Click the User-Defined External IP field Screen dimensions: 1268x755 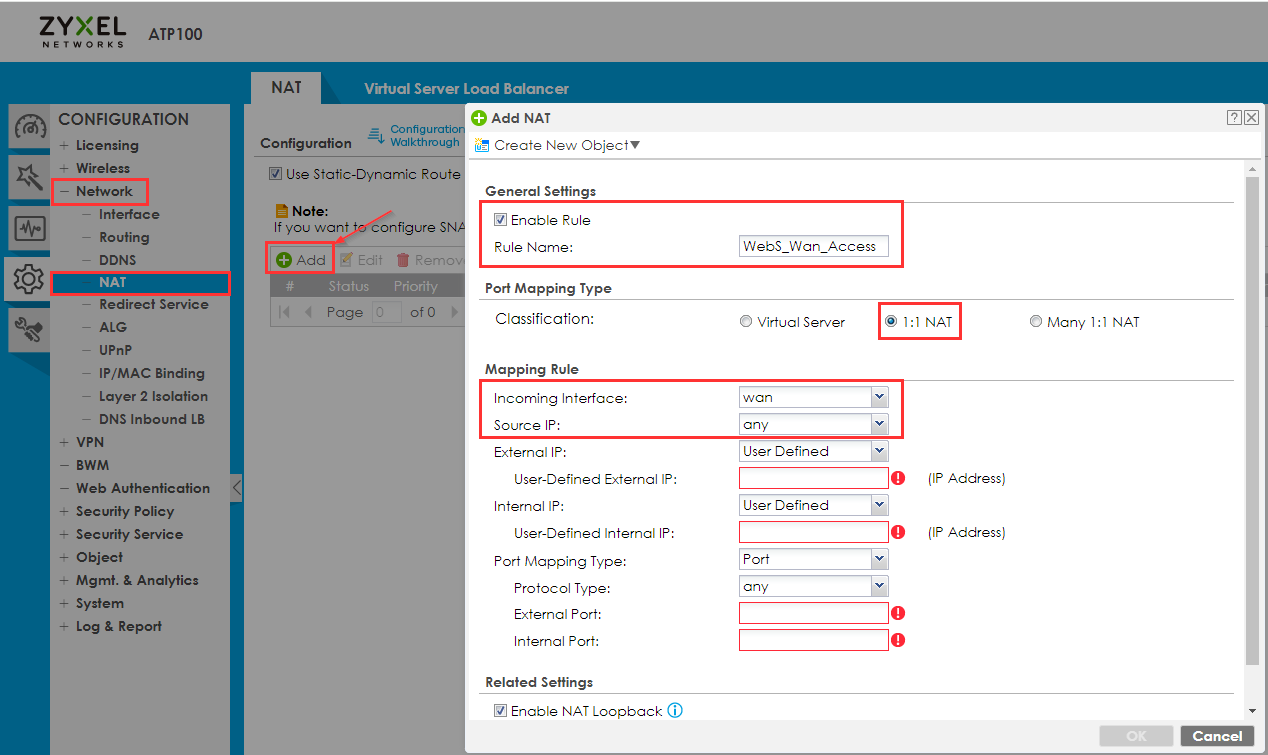tap(813, 479)
